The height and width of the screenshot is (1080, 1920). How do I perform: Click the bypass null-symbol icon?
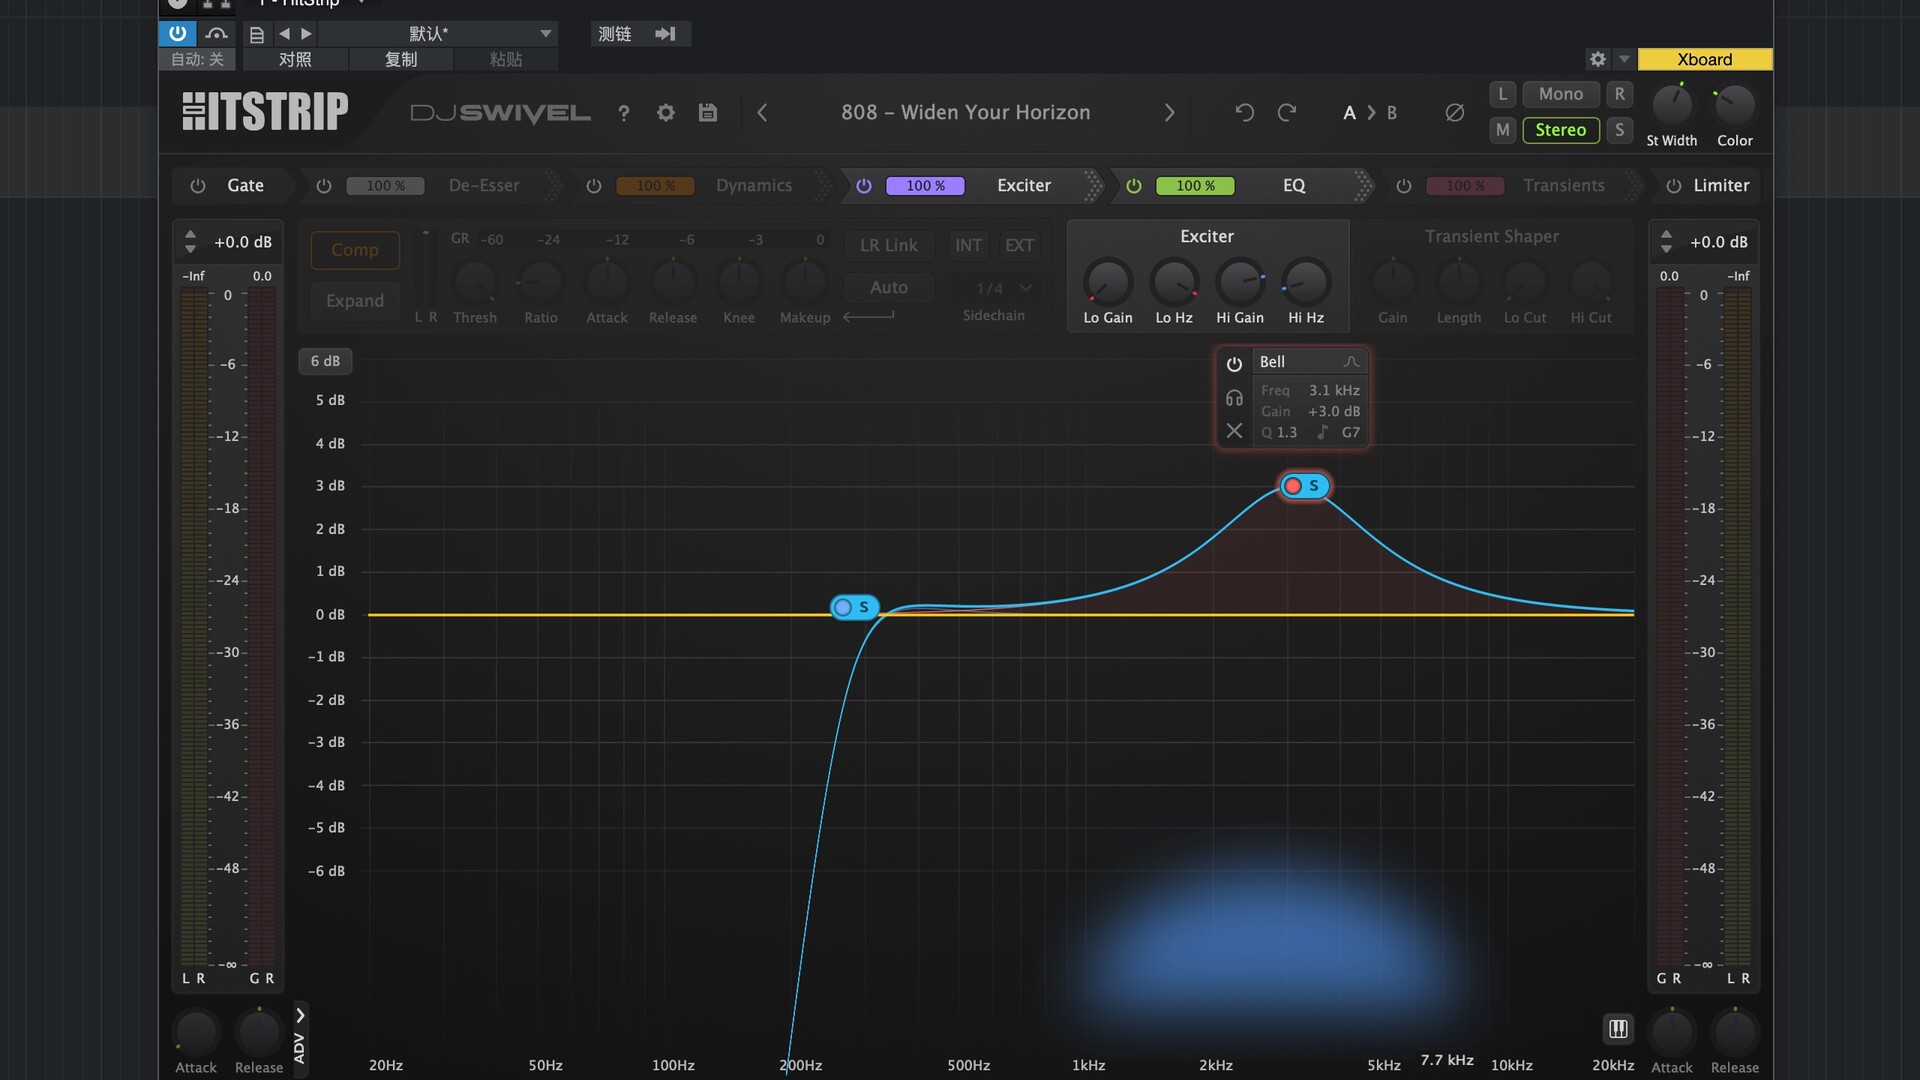(1455, 113)
